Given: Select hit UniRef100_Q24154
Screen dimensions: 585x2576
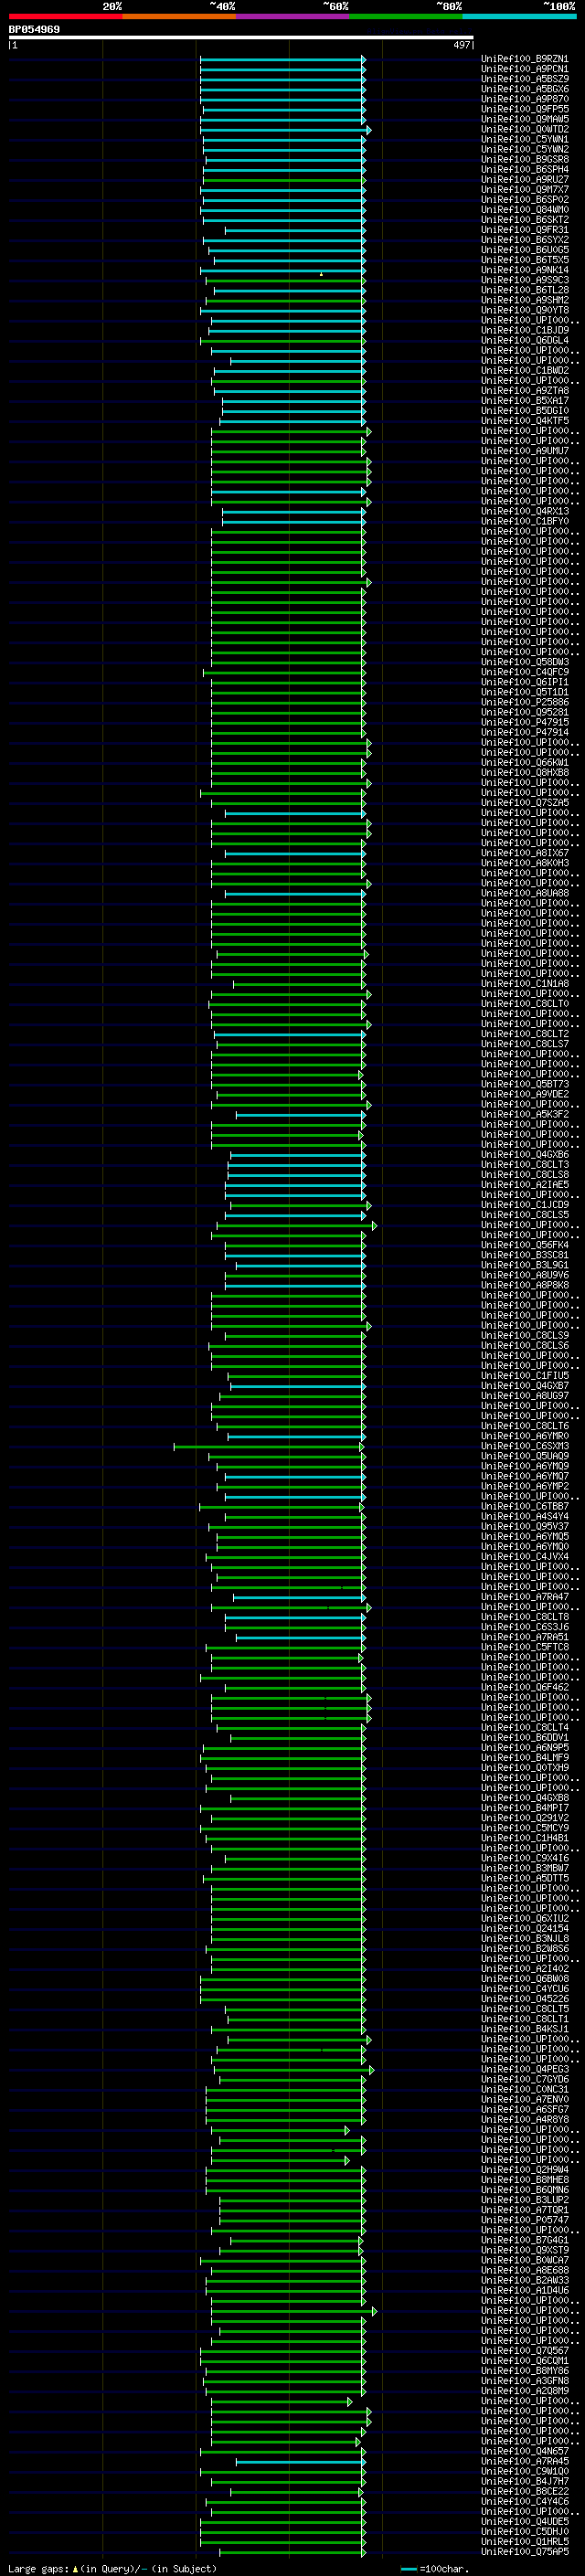Looking at the screenshot, I should pos(524,1928).
